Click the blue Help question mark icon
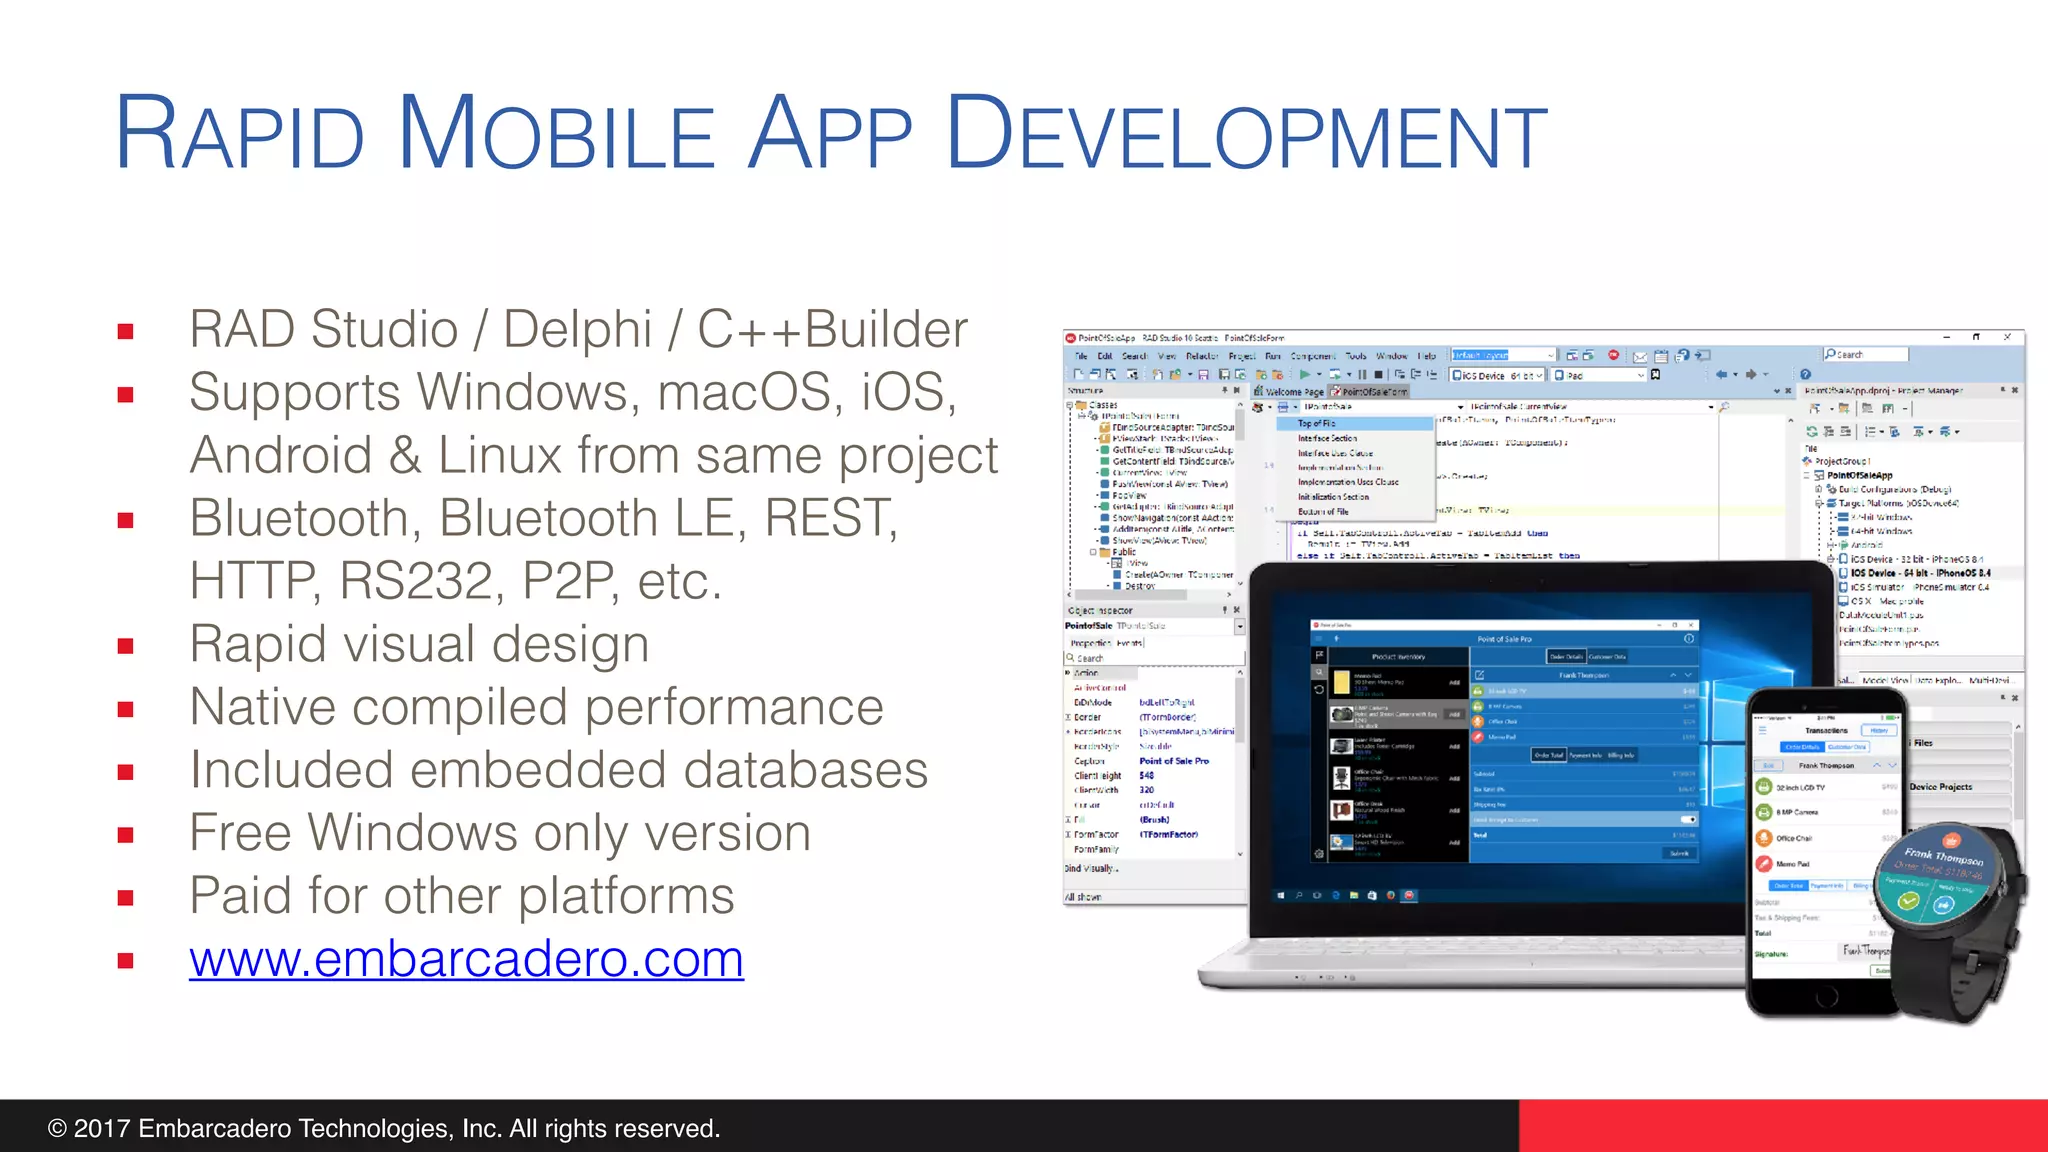This screenshot has width=2048, height=1152. click(1806, 374)
